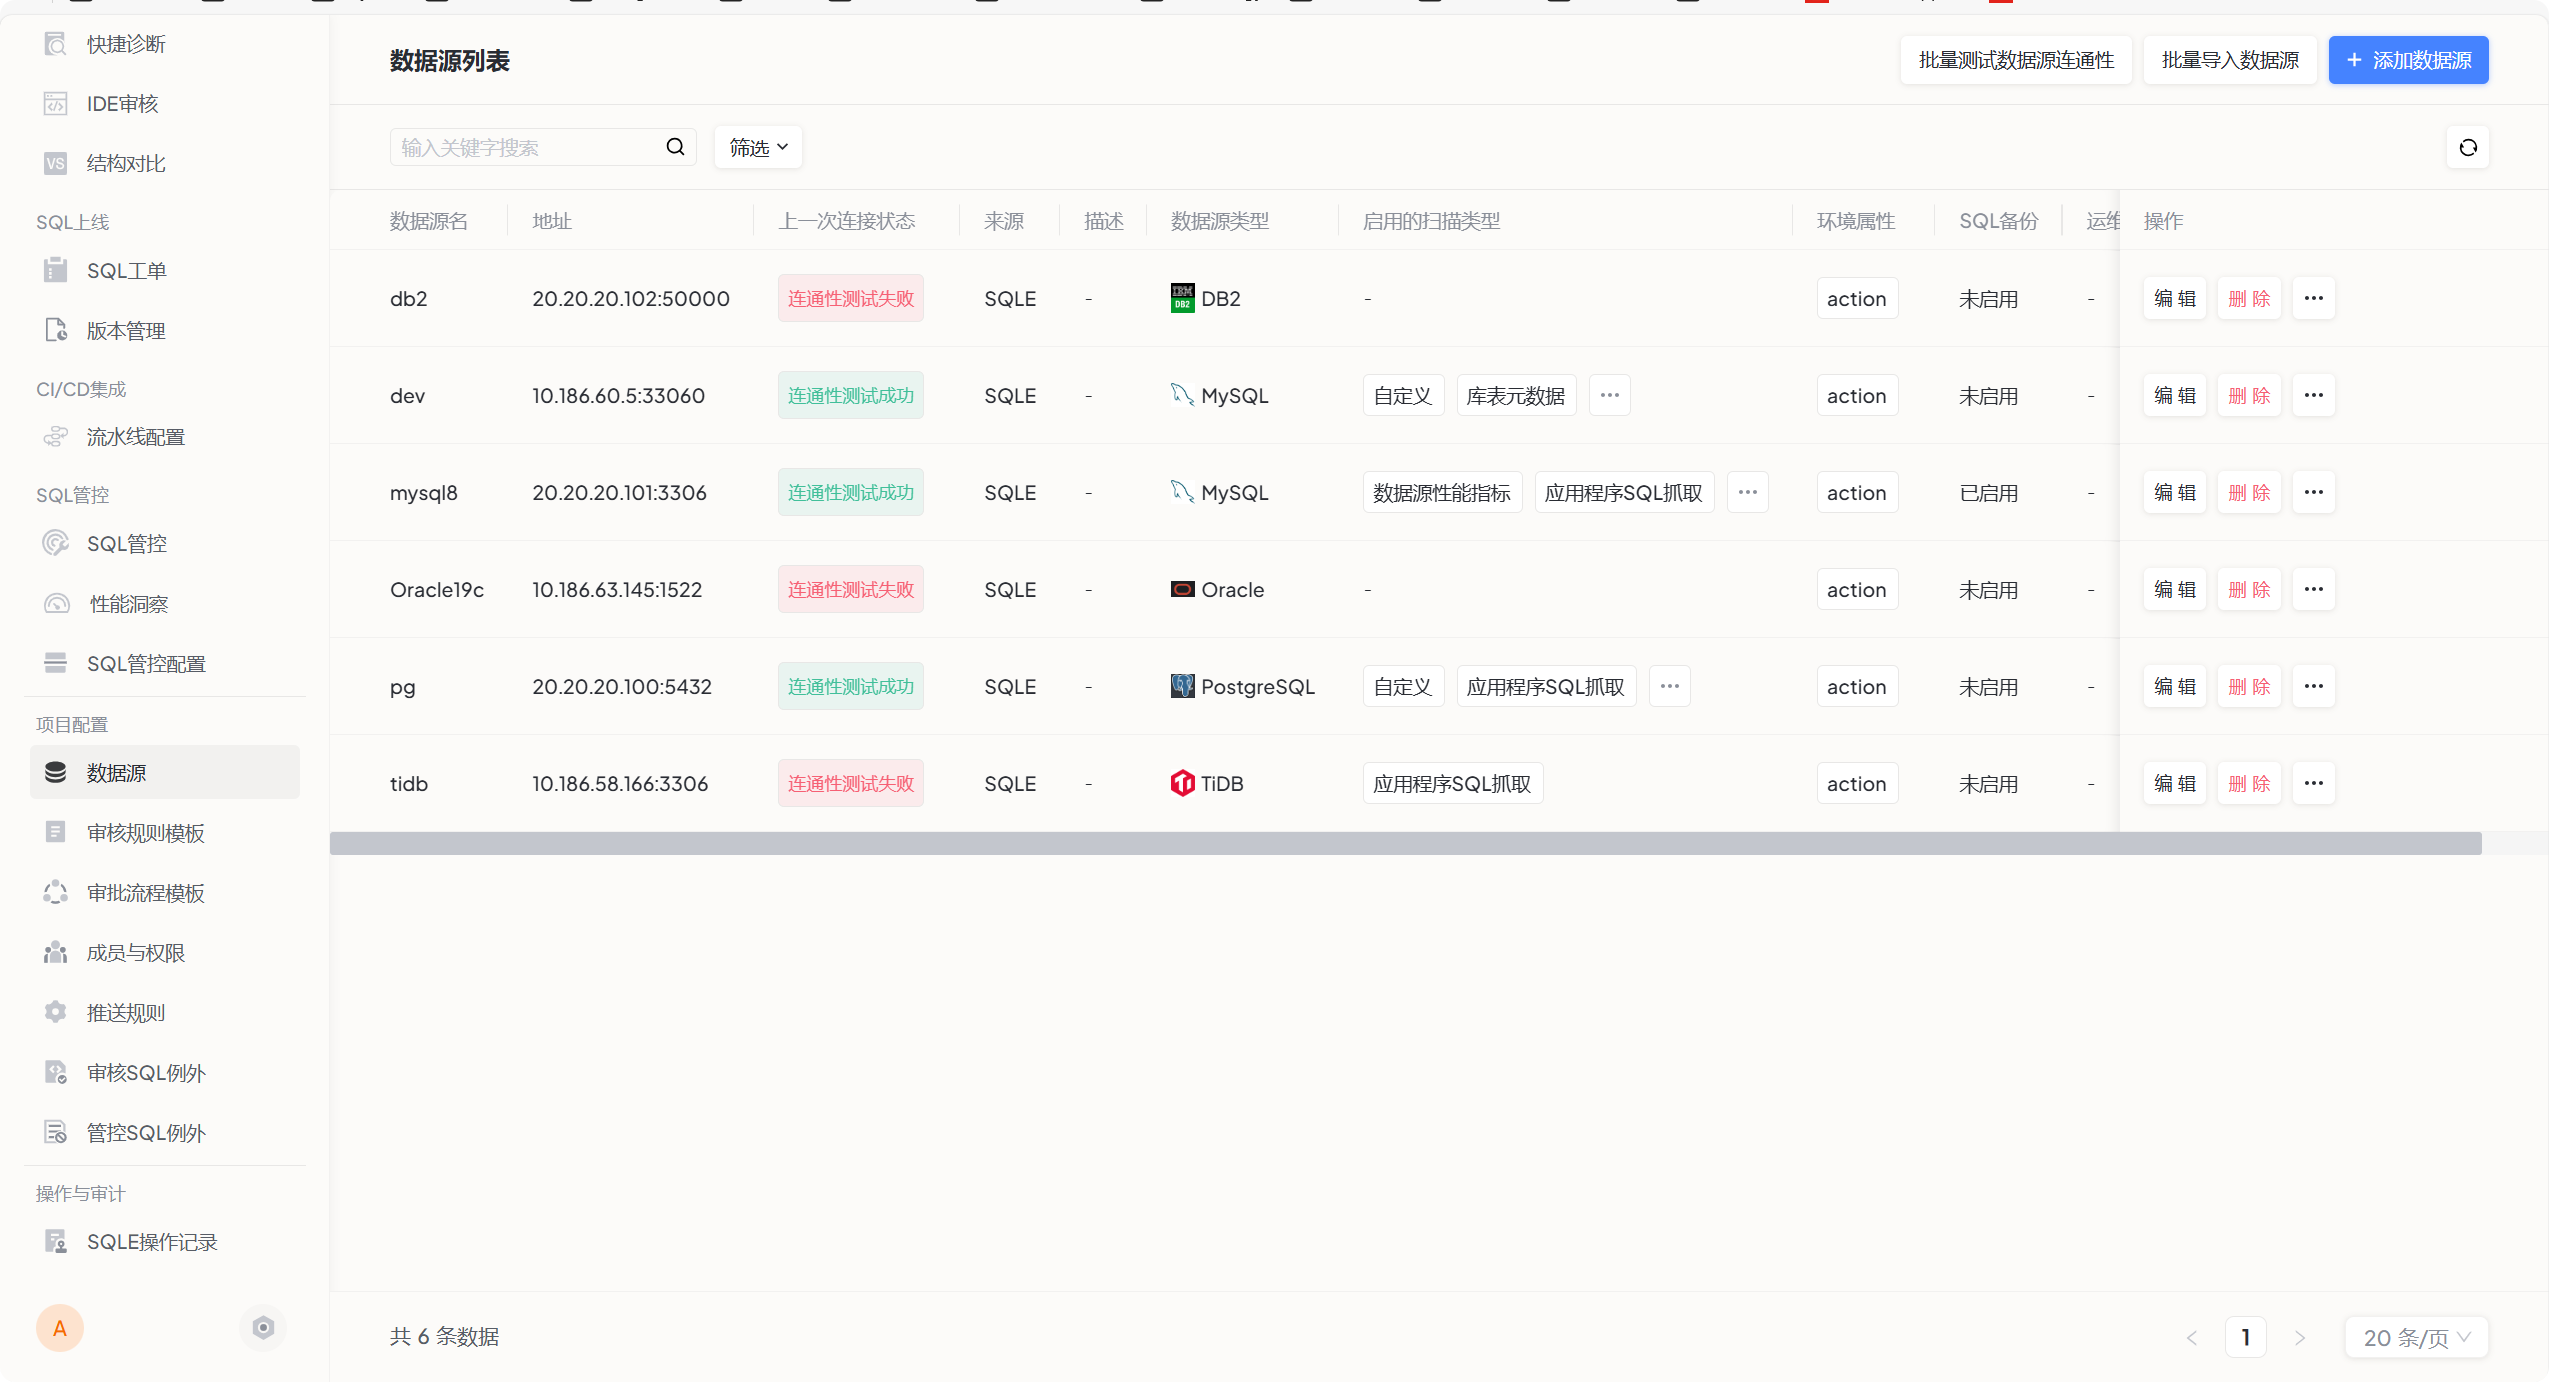Click the 数据源类型 column header
This screenshot has height=1382, width=2549.
click(1220, 221)
